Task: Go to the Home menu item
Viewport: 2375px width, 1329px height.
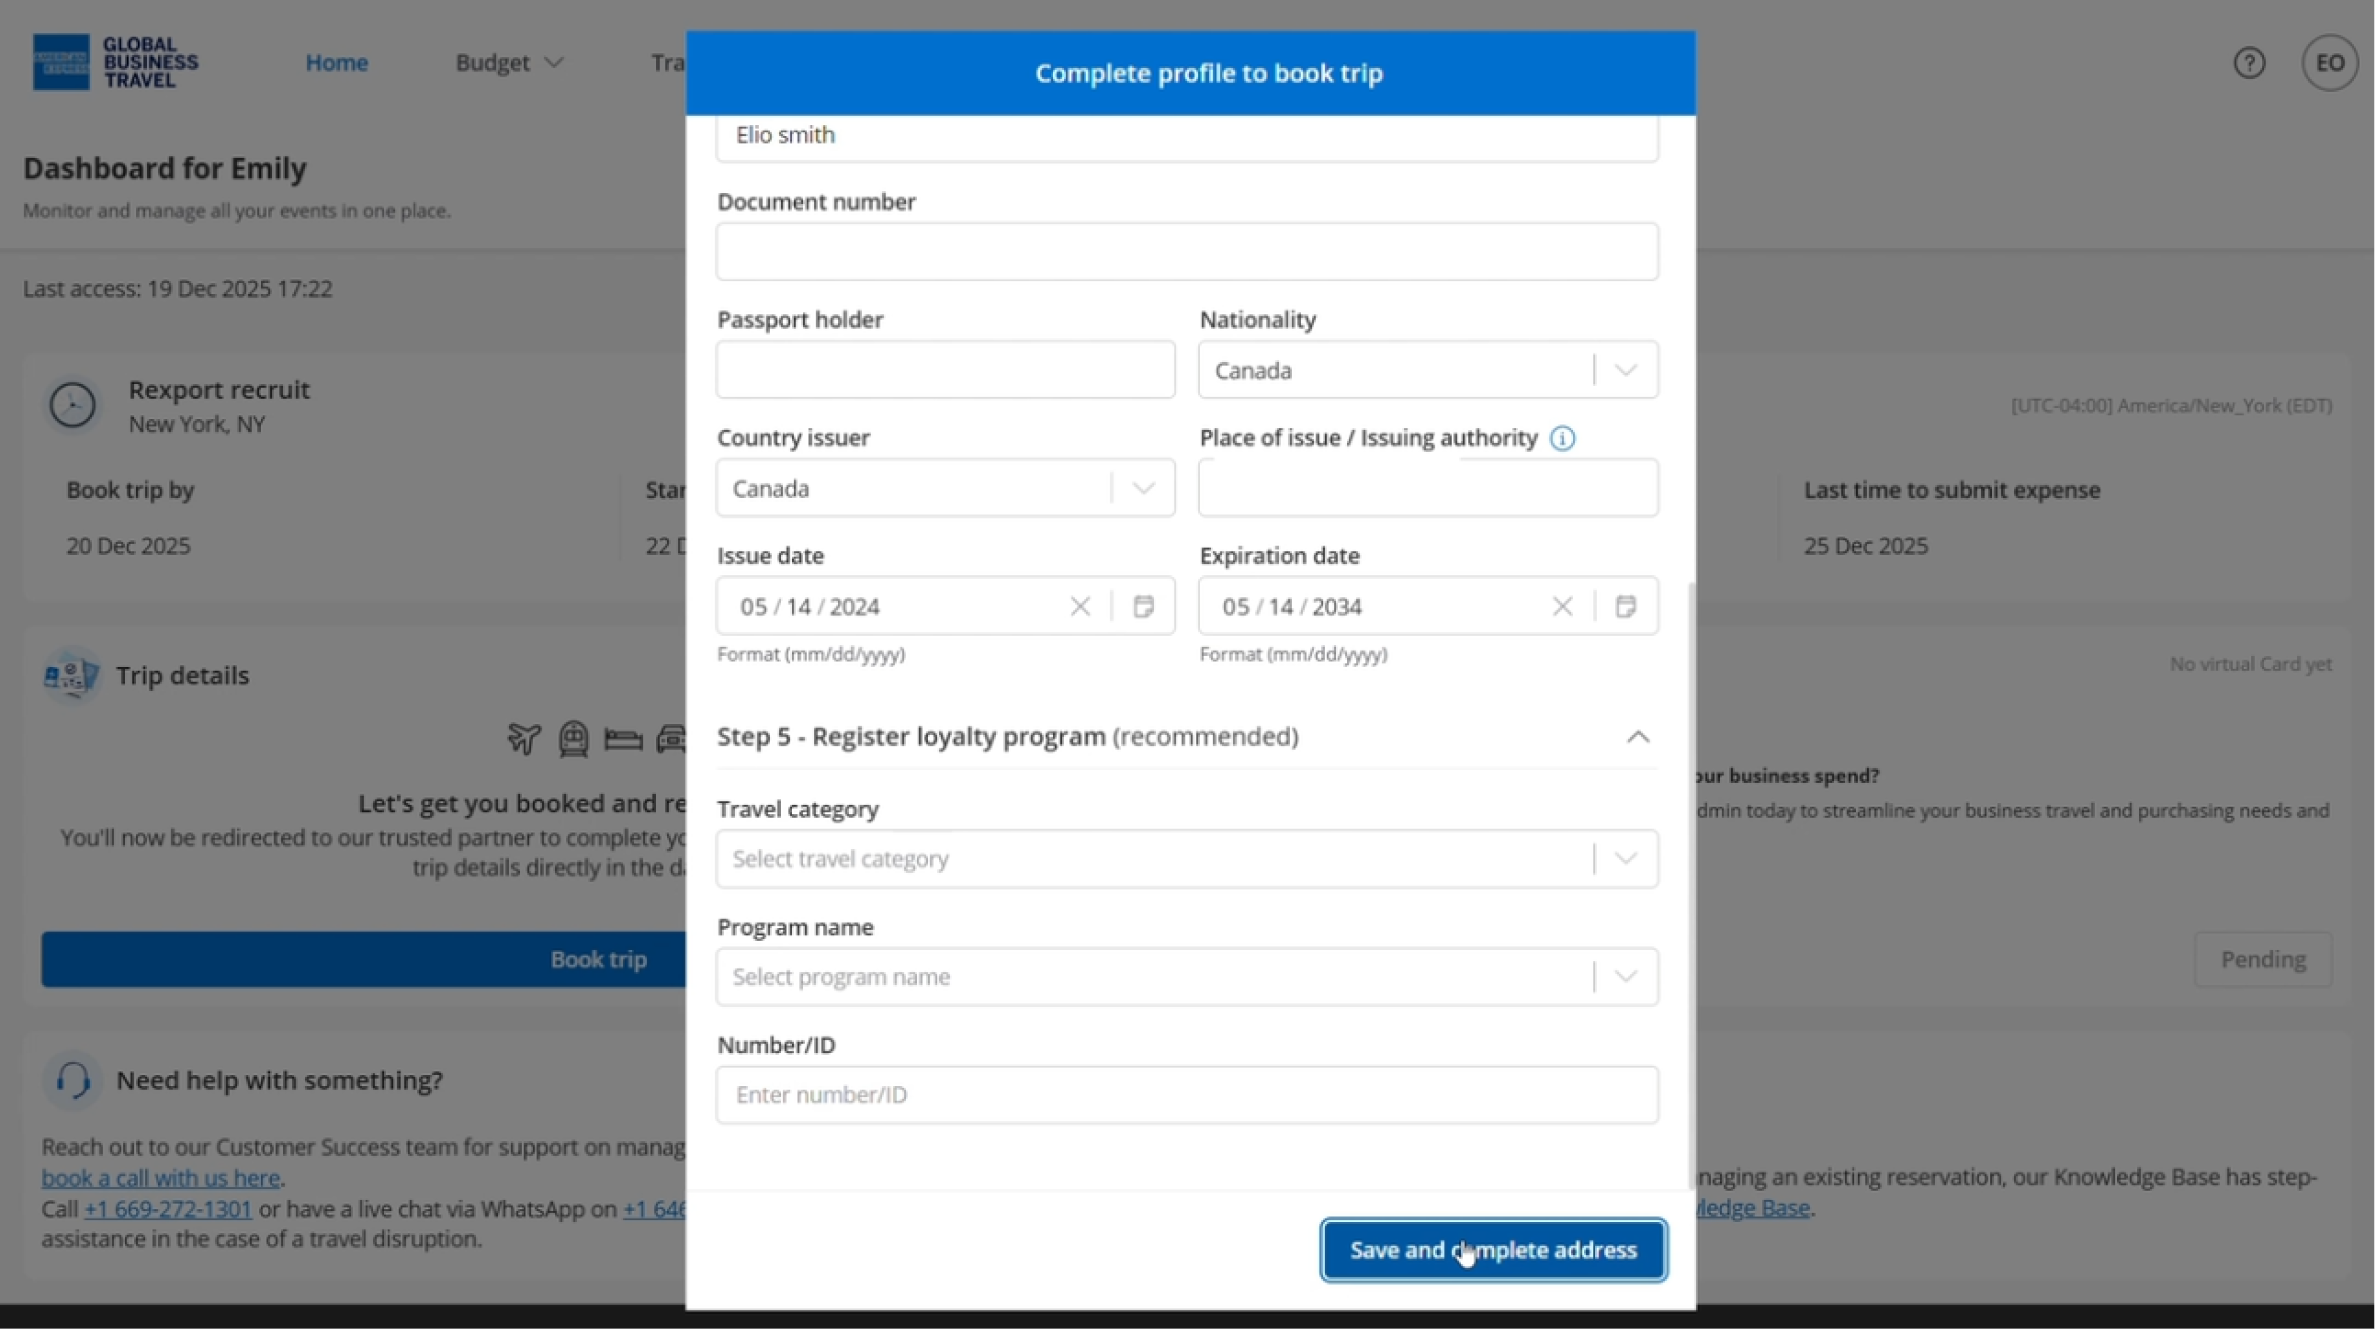Action: click(x=336, y=63)
